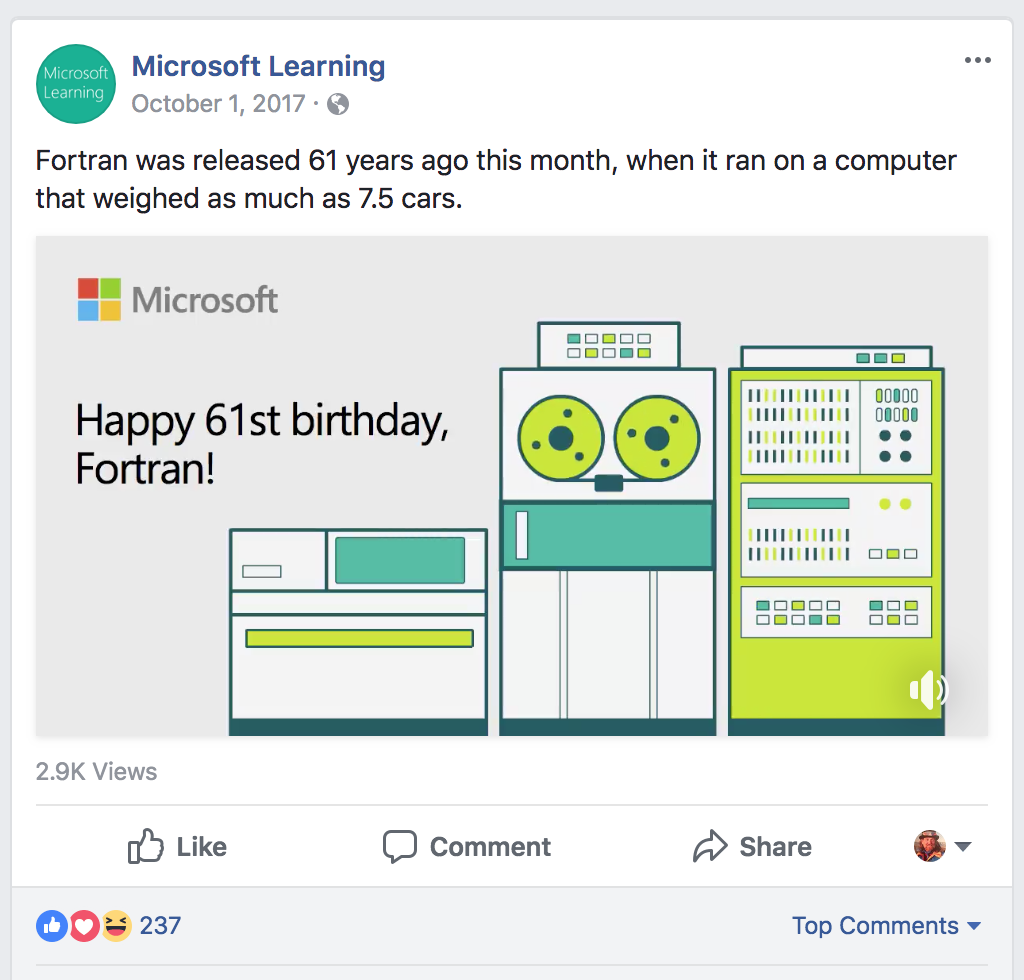
Task: Click the laughing face reaction icon
Action: (x=116, y=926)
